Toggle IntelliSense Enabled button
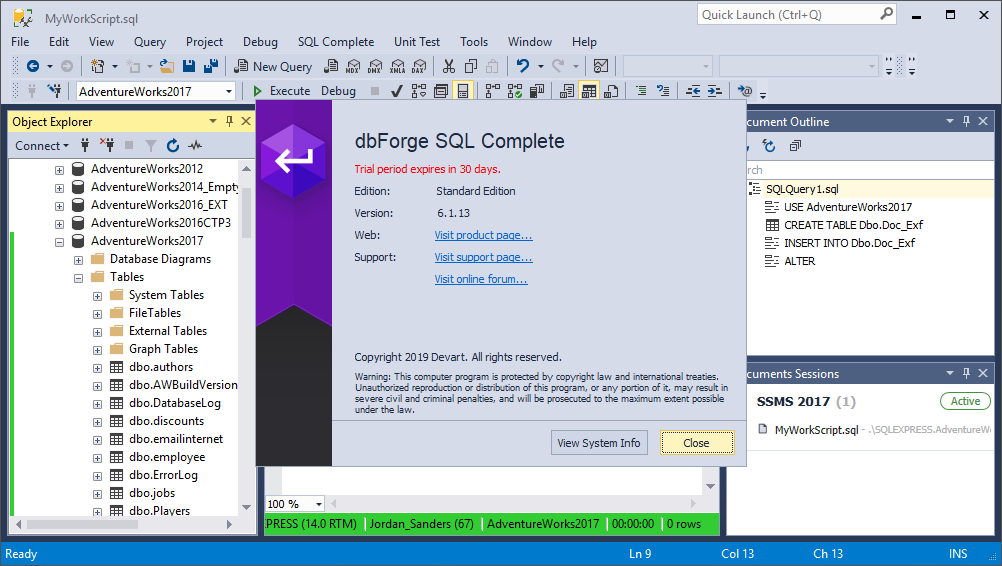Image resolution: width=1002 pixels, height=566 pixels. point(463,91)
